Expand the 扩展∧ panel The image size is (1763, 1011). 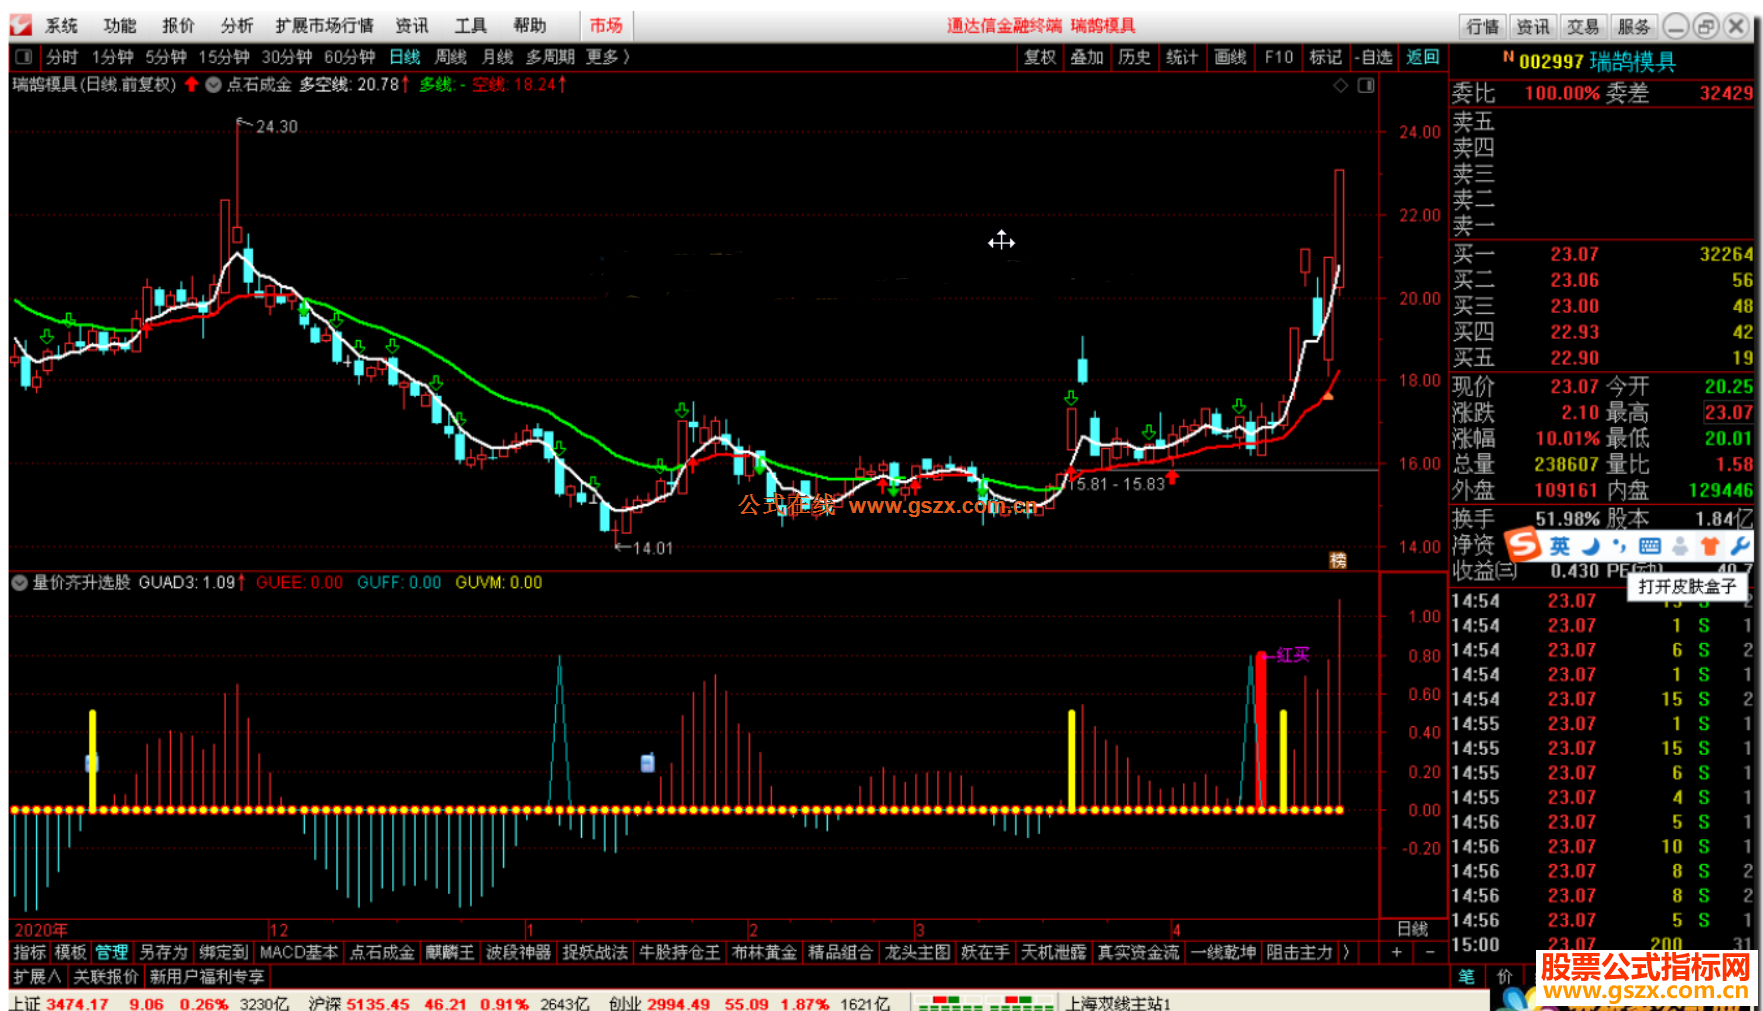38,976
